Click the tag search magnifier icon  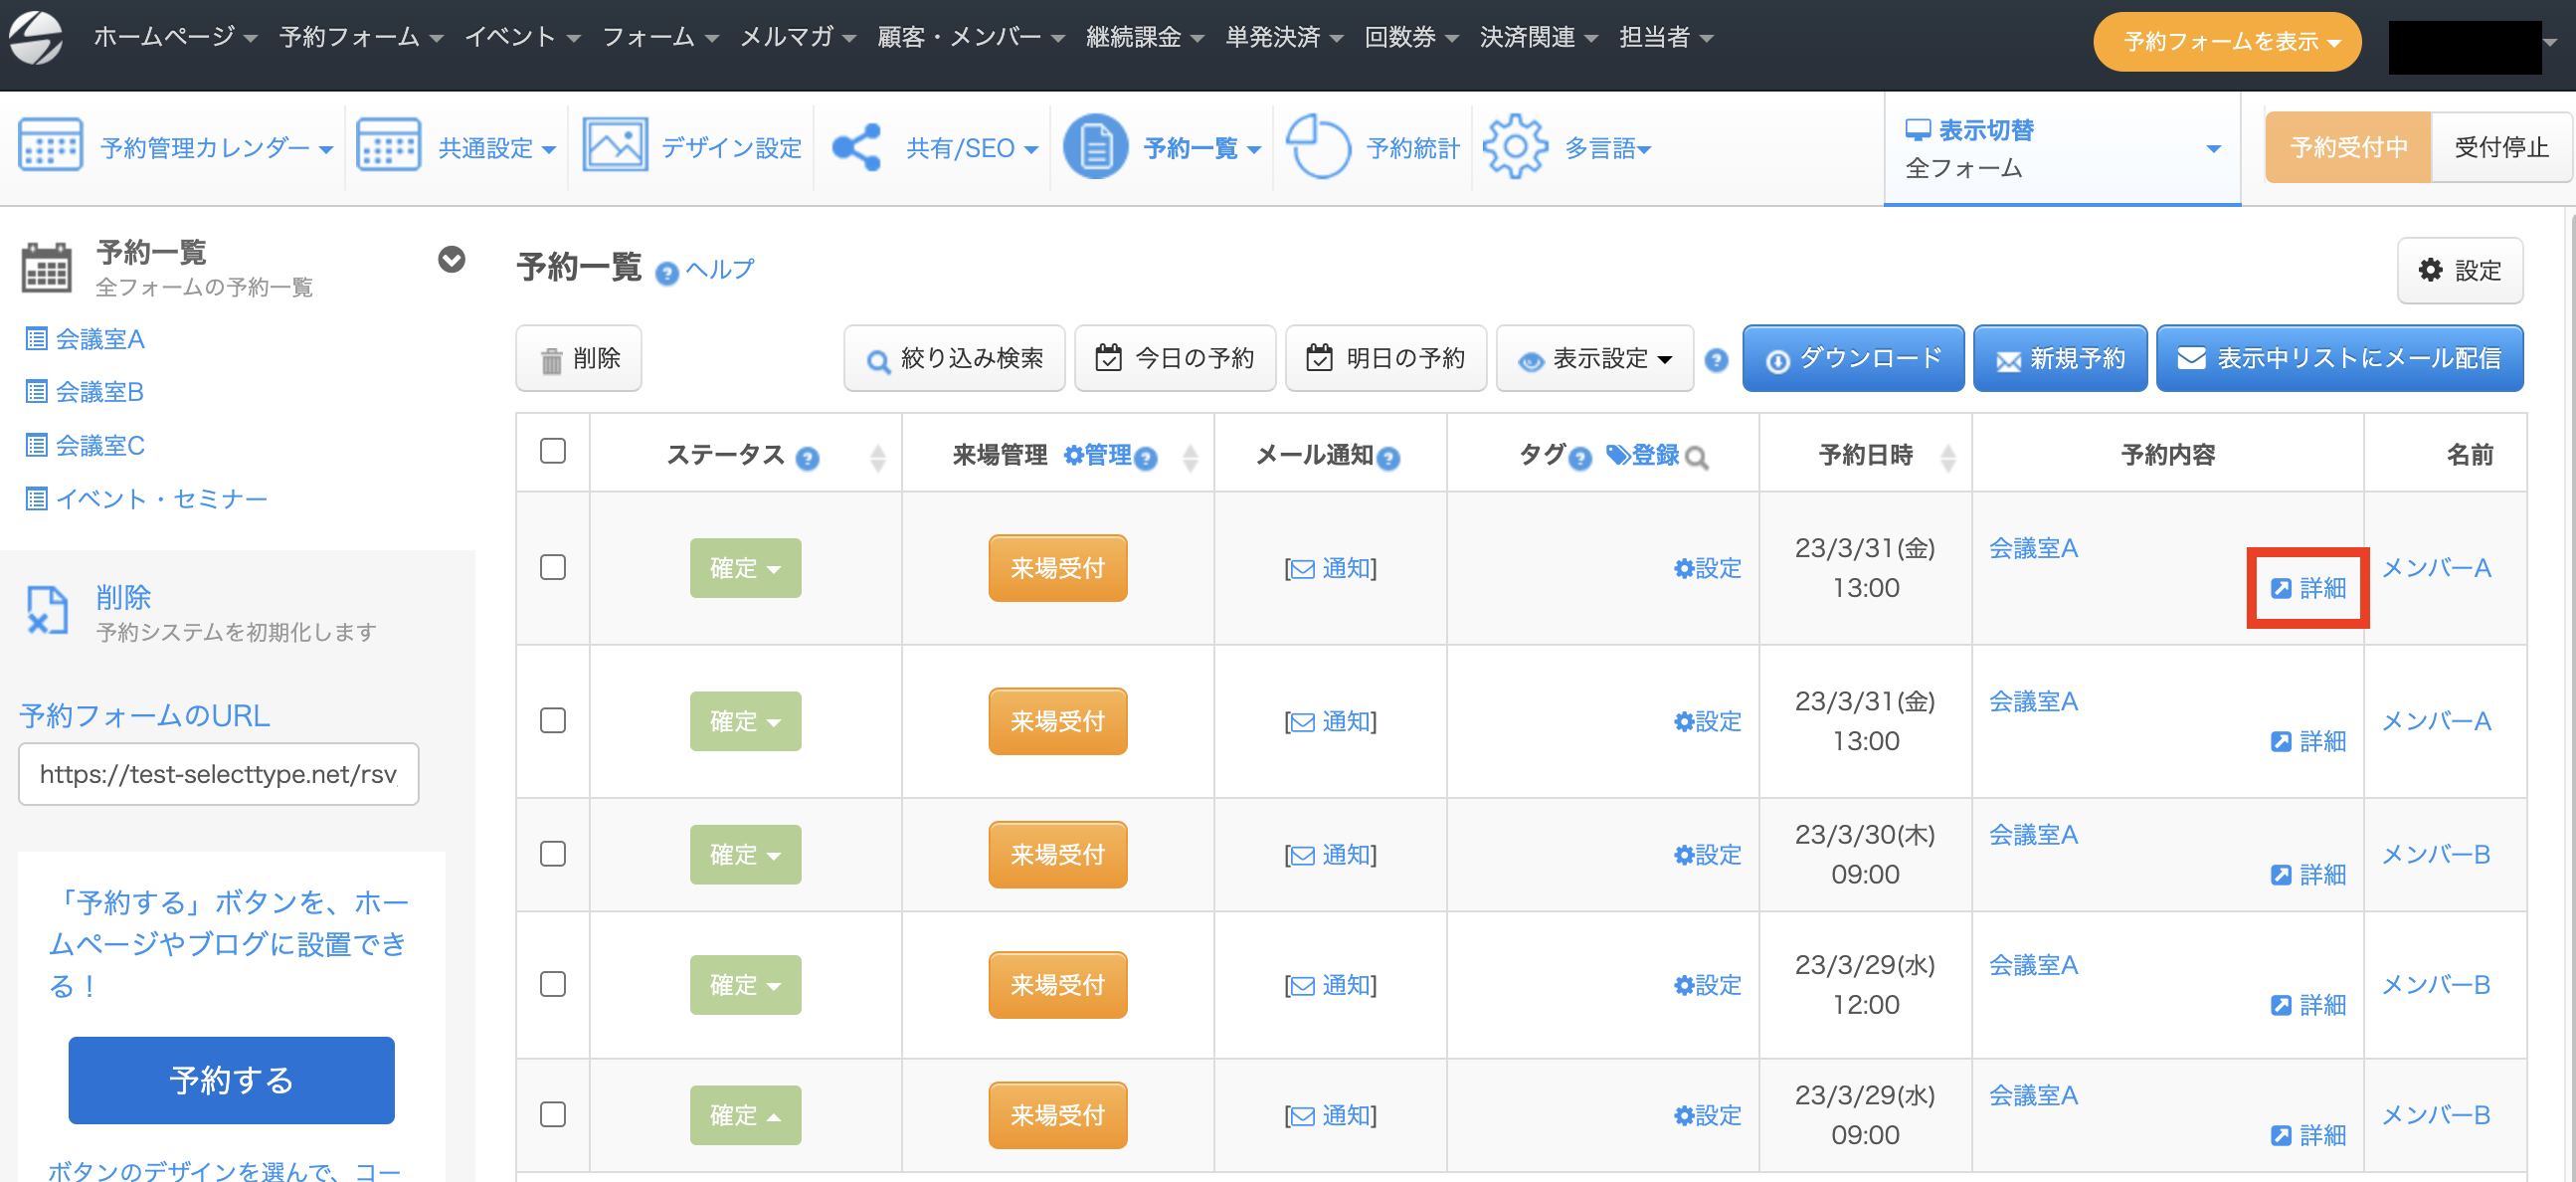click(1696, 458)
